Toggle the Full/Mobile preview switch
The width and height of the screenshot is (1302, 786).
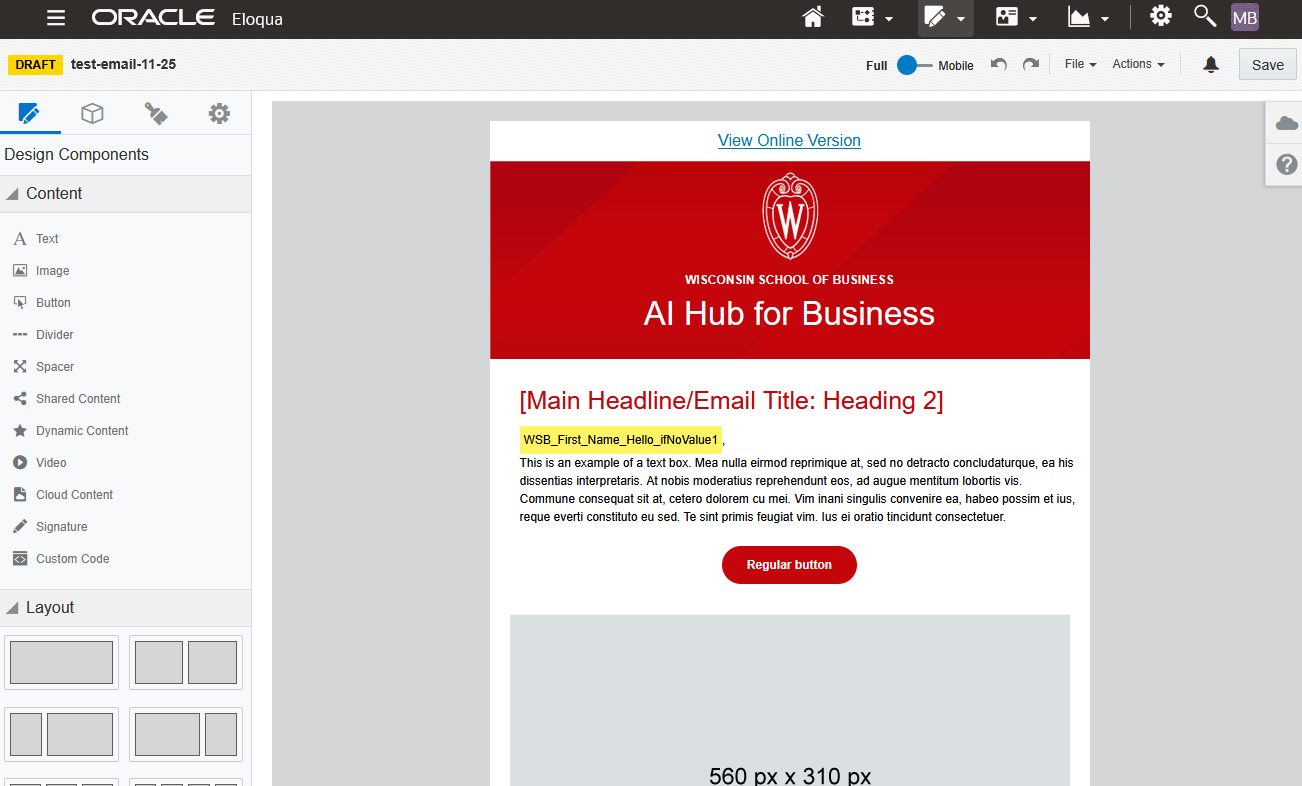[x=907, y=65]
